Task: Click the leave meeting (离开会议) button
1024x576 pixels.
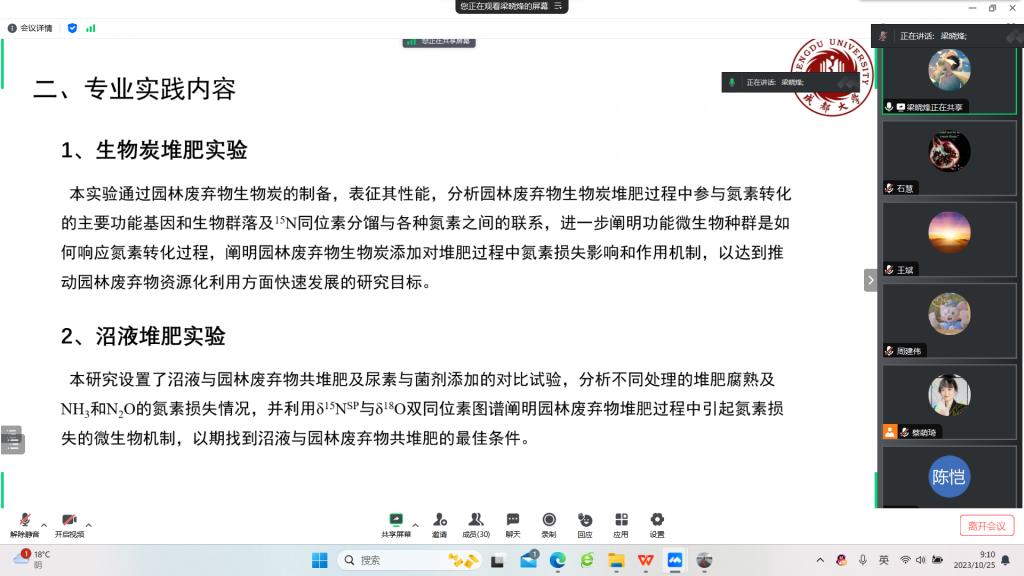Action: tap(987, 525)
